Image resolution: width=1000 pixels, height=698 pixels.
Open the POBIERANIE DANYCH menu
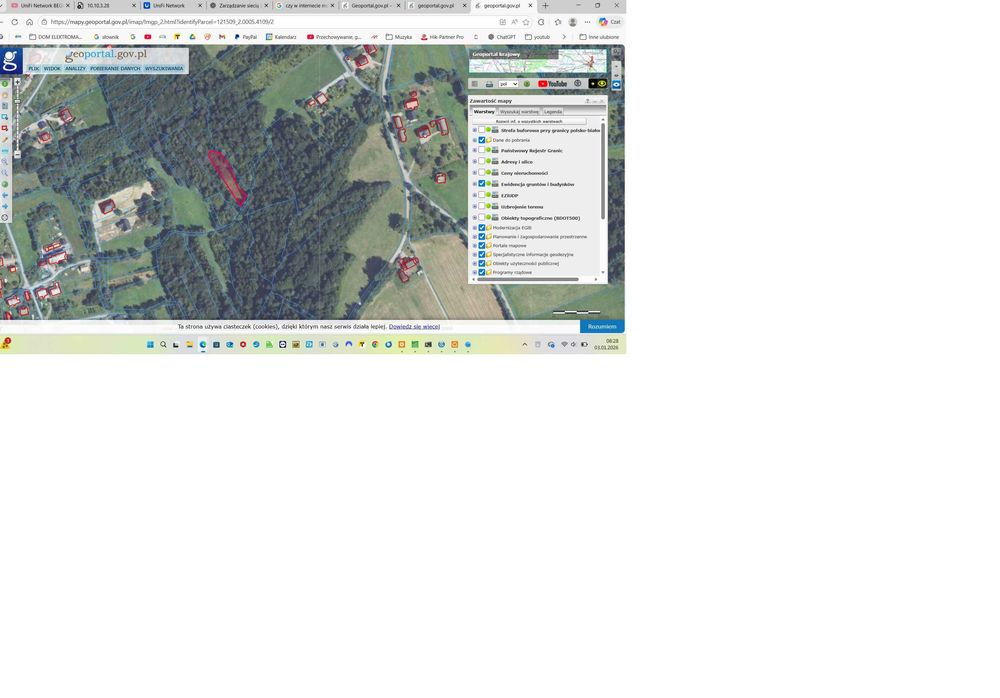click(115, 68)
